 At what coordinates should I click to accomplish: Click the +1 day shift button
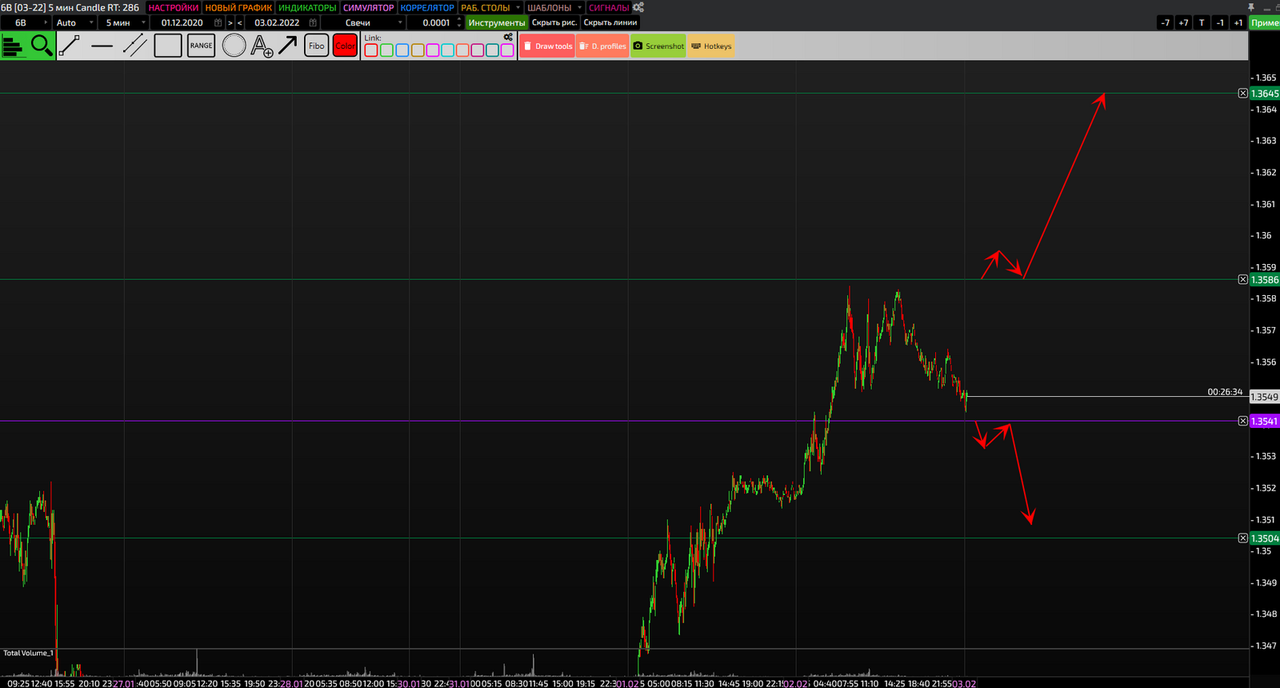(1238, 22)
